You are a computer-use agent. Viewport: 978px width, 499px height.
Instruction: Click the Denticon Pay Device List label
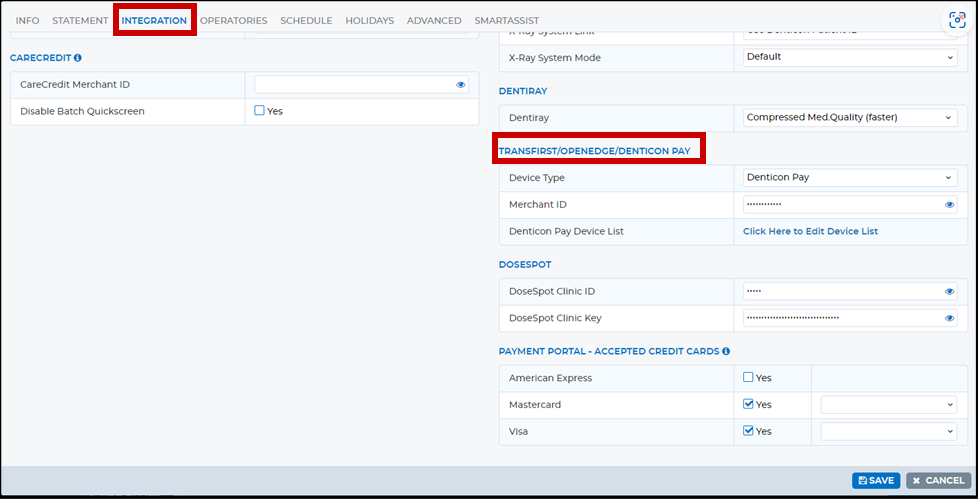pyautogui.click(x=566, y=231)
